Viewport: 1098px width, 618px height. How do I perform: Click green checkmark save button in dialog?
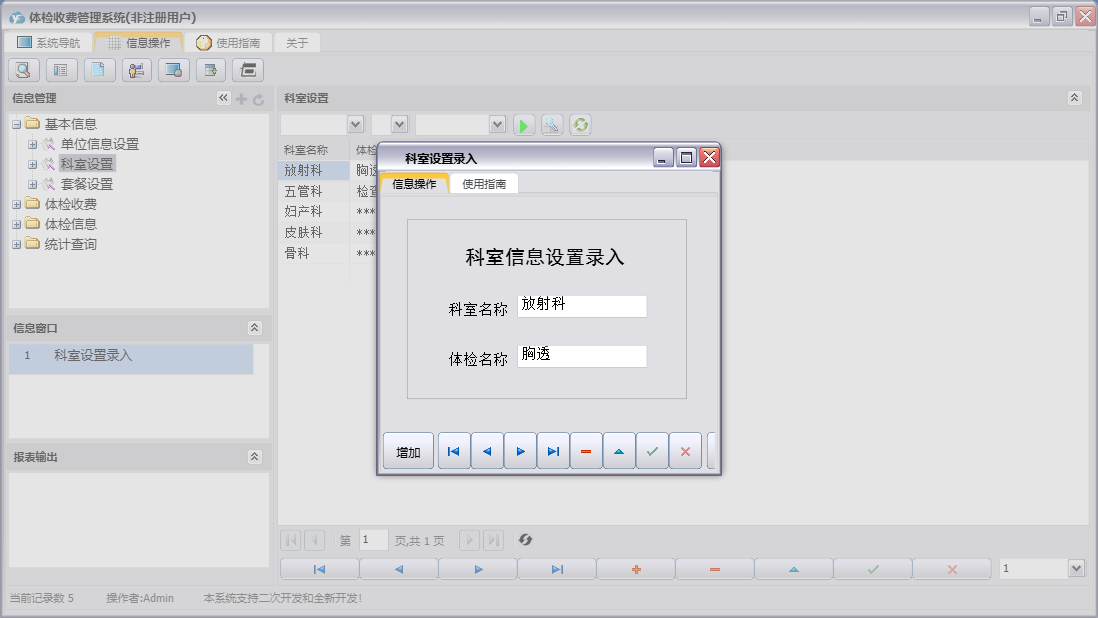tap(652, 452)
